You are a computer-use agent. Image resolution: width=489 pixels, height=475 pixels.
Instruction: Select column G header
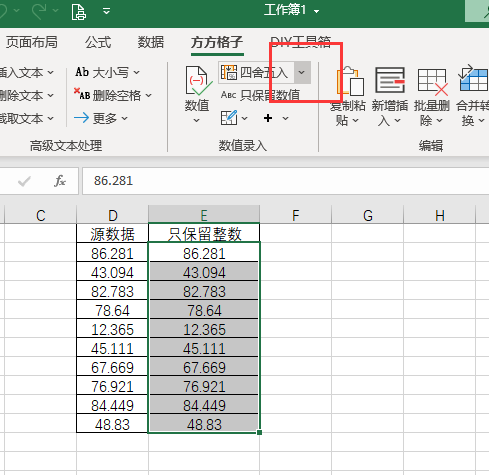[x=368, y=215]
